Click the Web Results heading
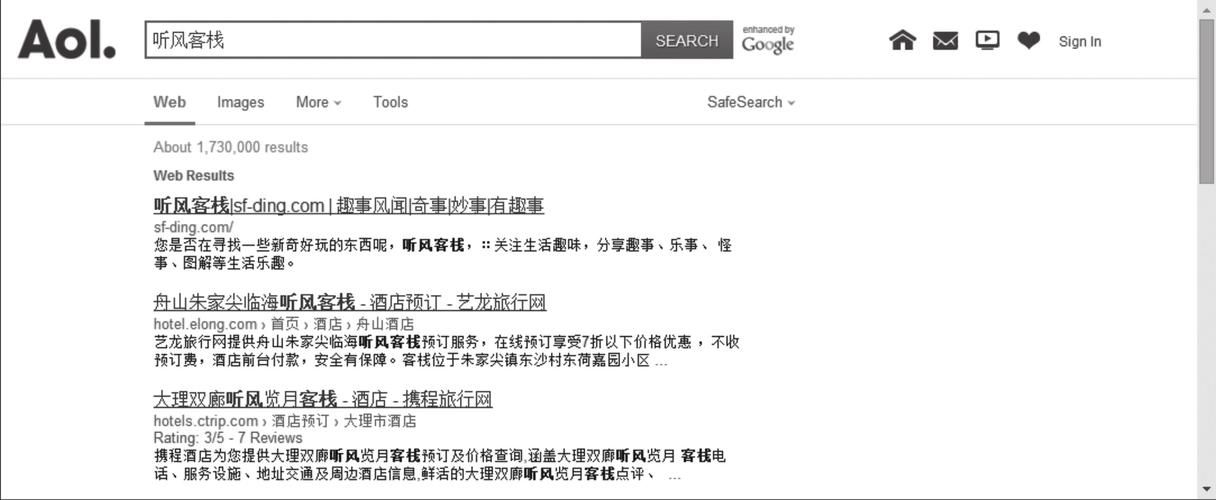The width and height of the screenshot is (1216, 500). [x=194, y=175]
